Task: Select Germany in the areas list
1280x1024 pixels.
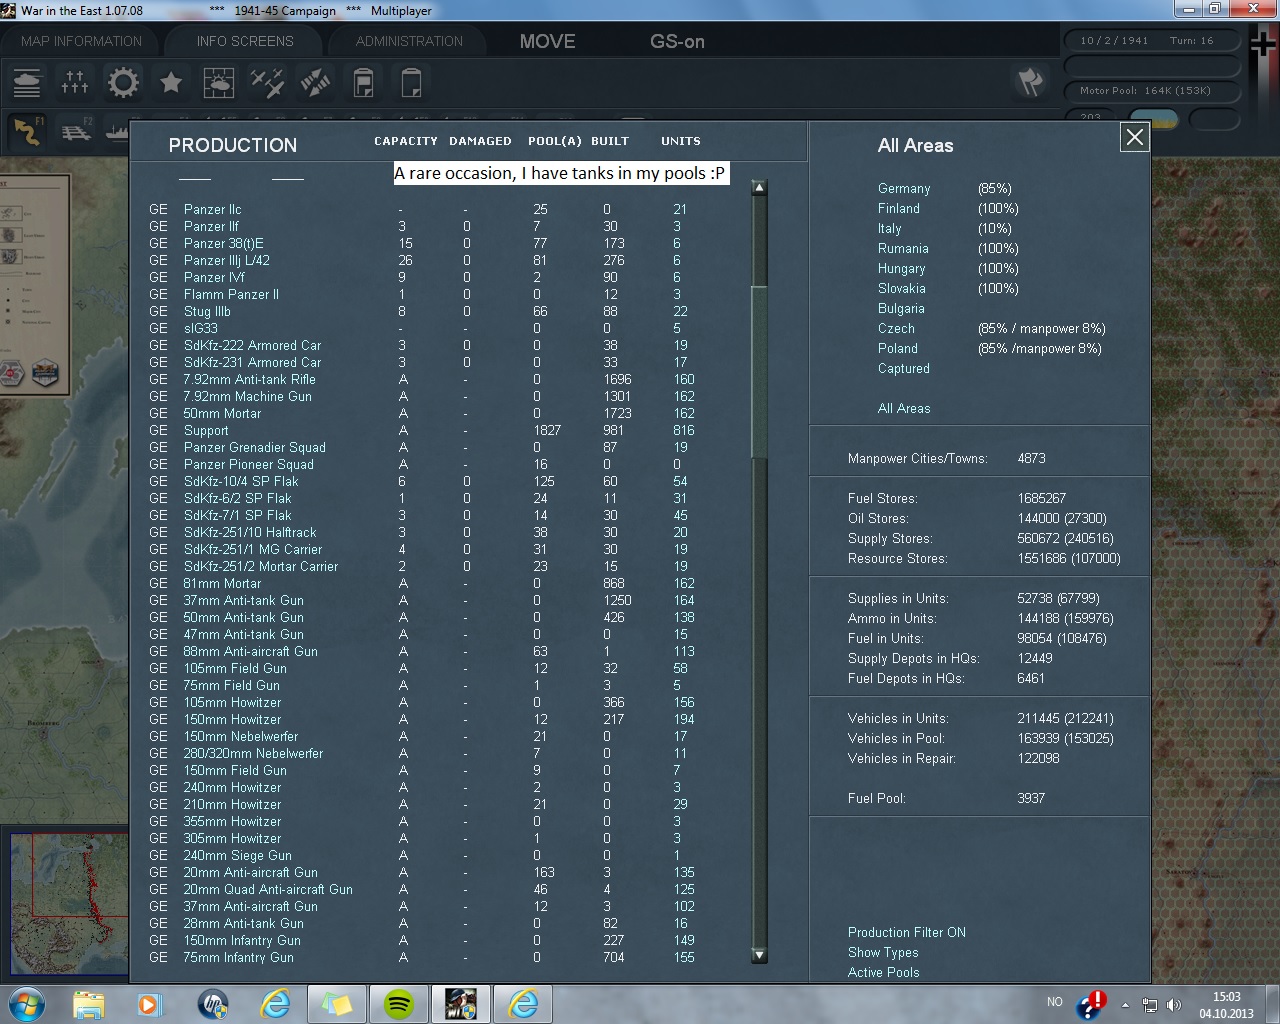Action: click(904, 188)
